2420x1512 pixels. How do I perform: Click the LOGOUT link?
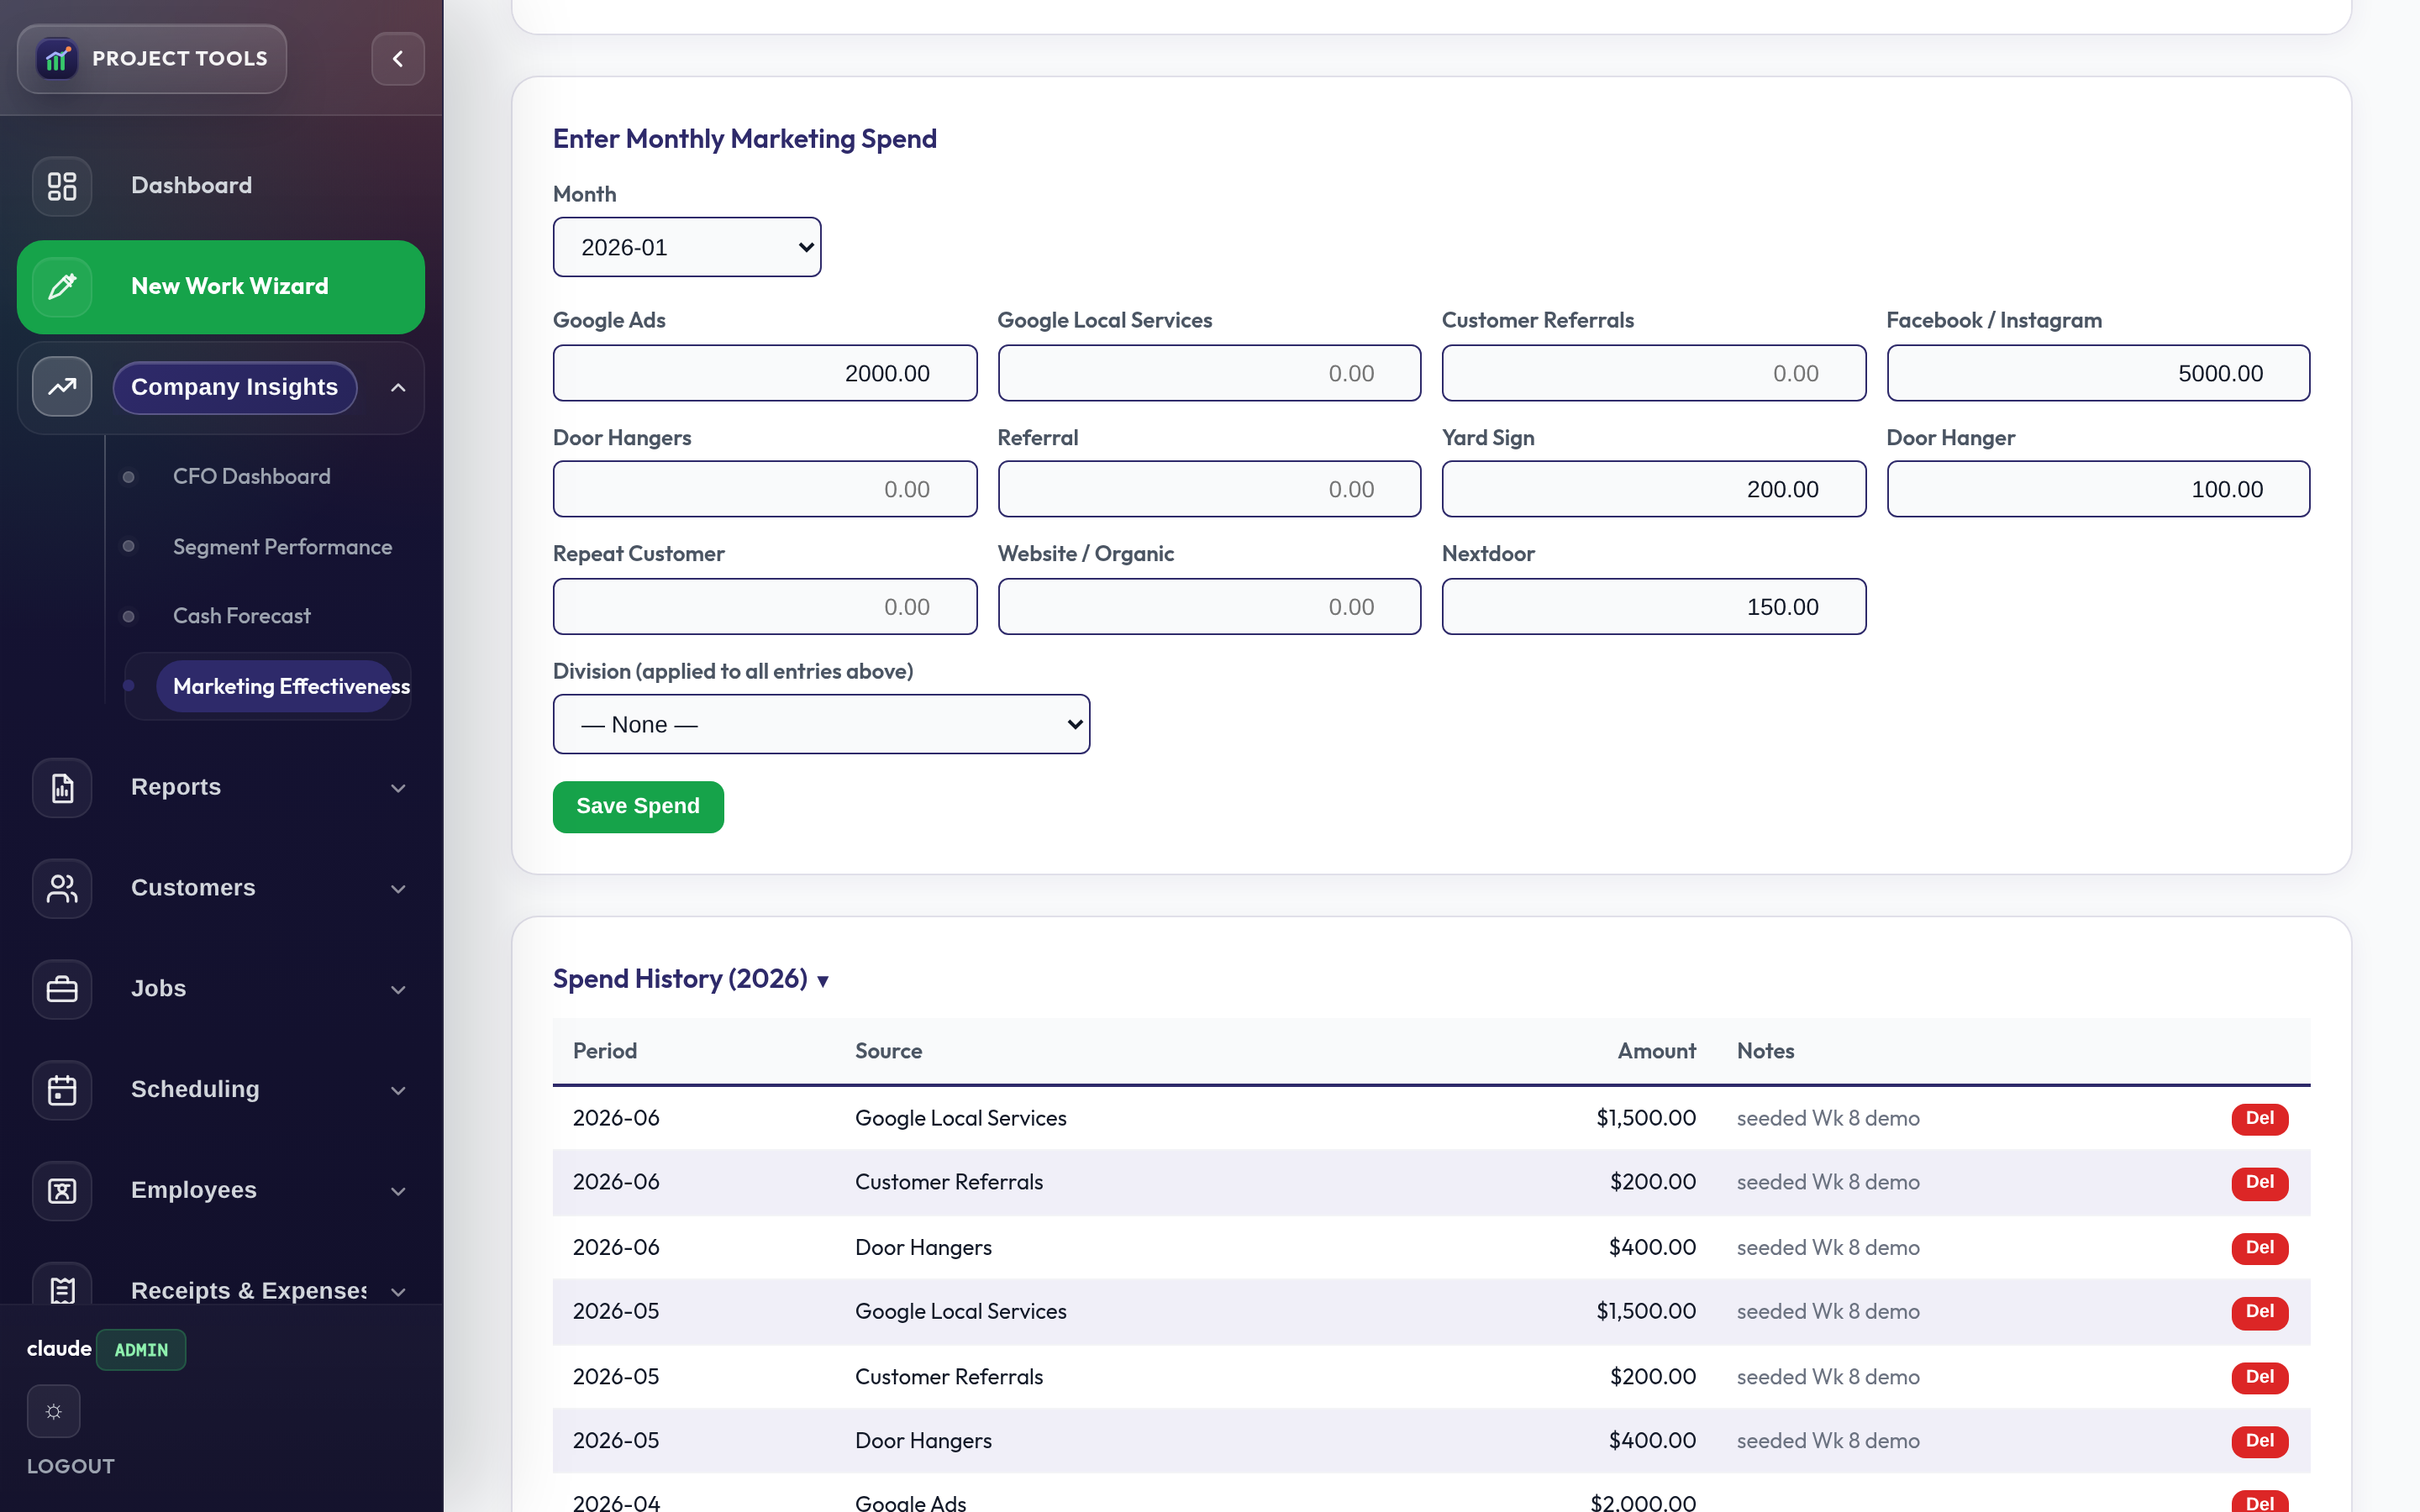tap(71, 1466)
